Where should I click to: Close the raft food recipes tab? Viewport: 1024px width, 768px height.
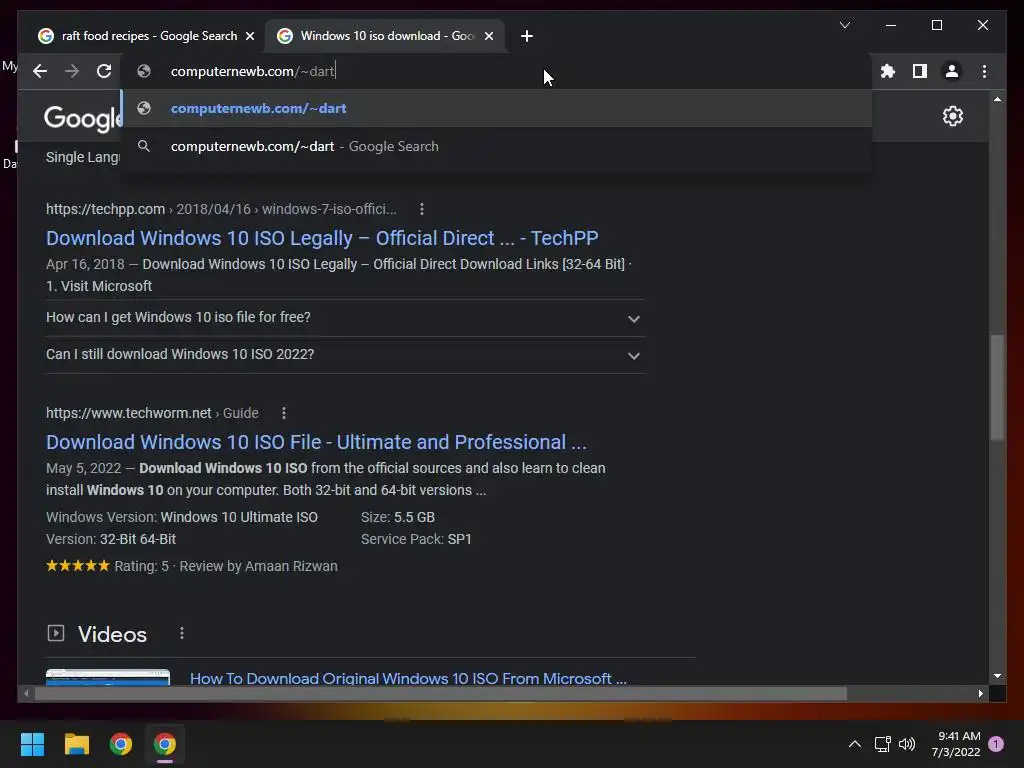249,37
